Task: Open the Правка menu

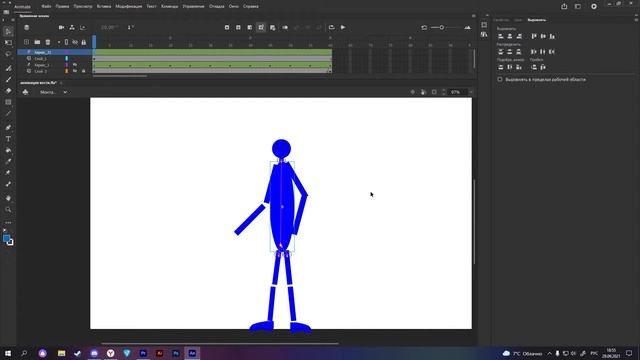Action: click(62, 7)
